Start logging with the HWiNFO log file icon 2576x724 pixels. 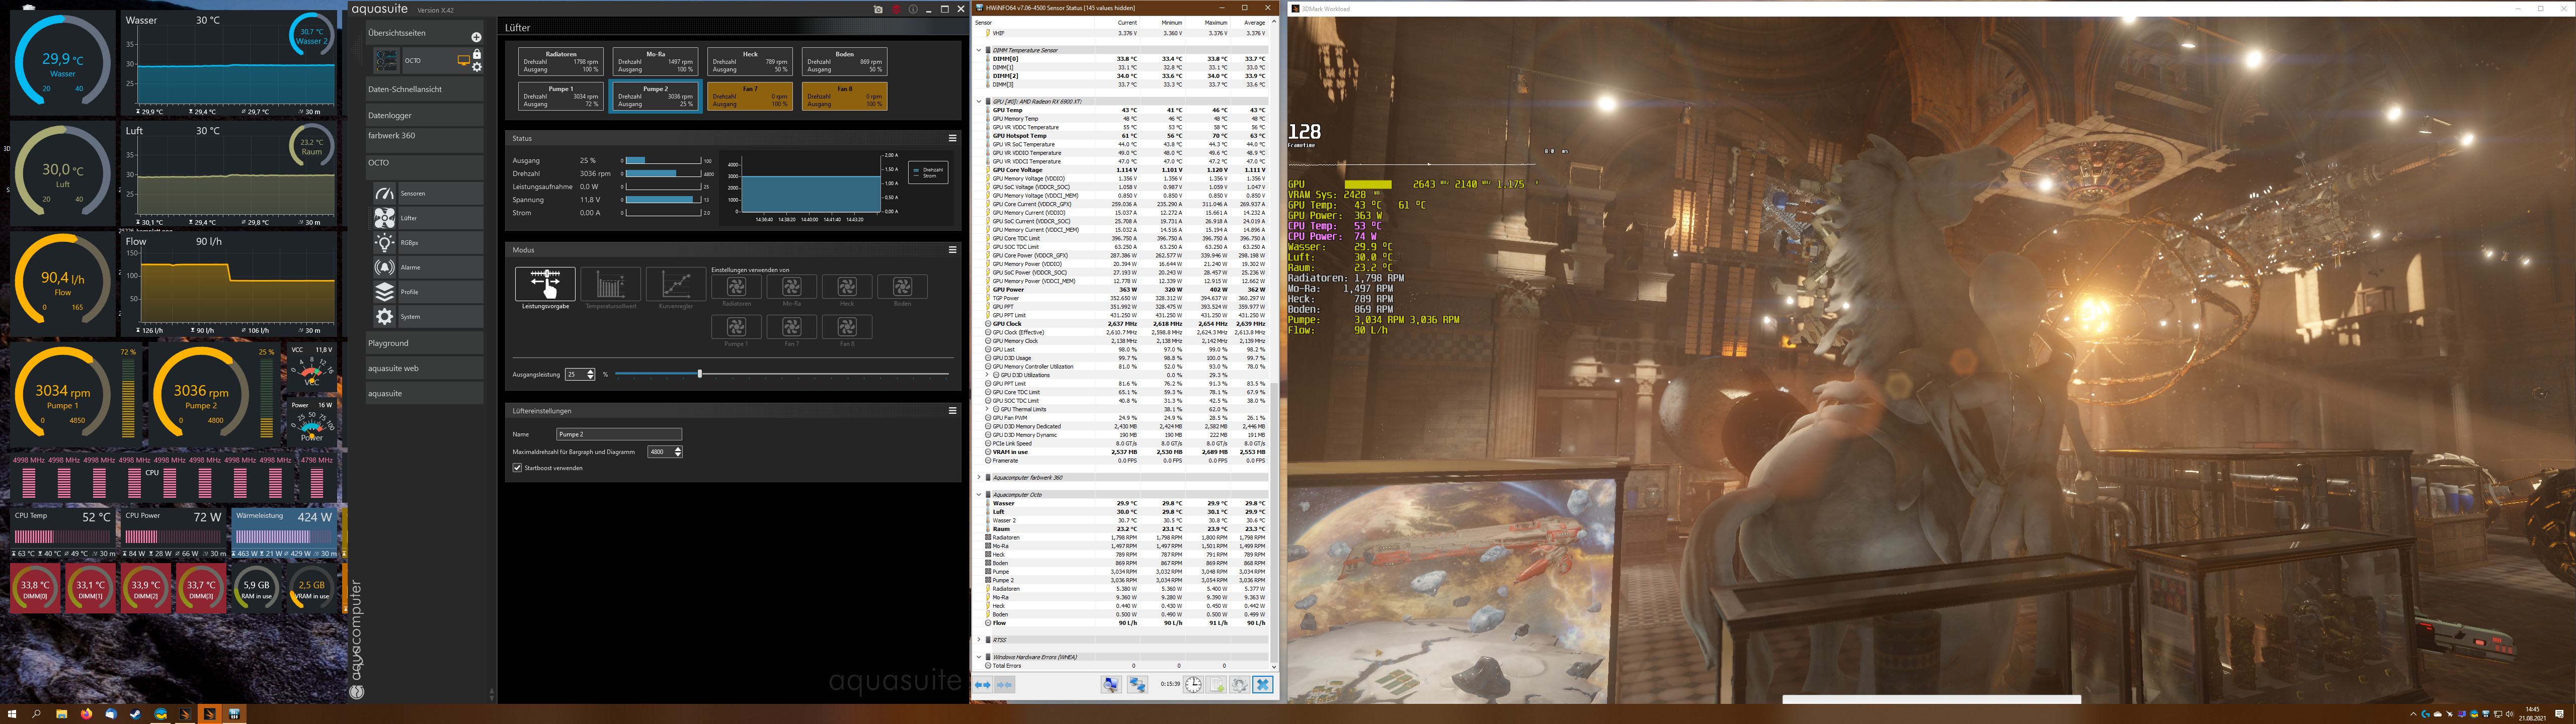pos(1216,685)
